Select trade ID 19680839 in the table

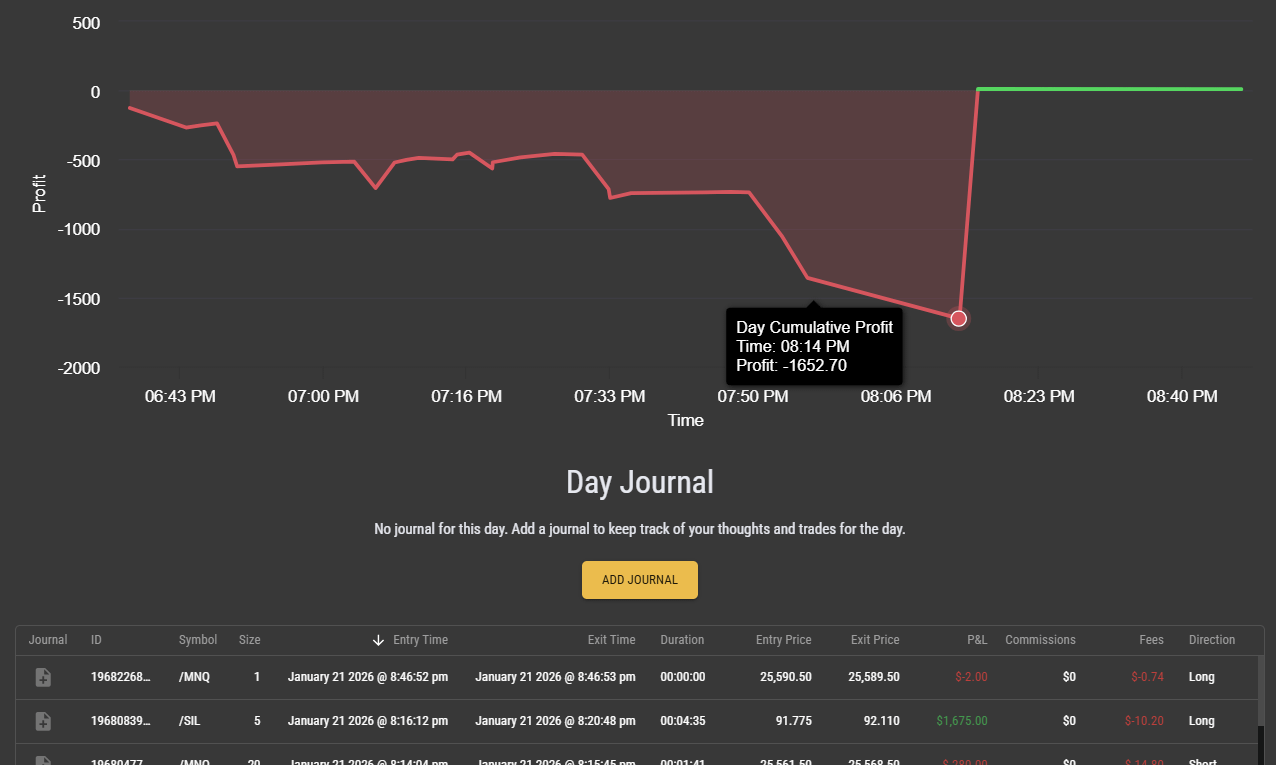pos(121,721)
